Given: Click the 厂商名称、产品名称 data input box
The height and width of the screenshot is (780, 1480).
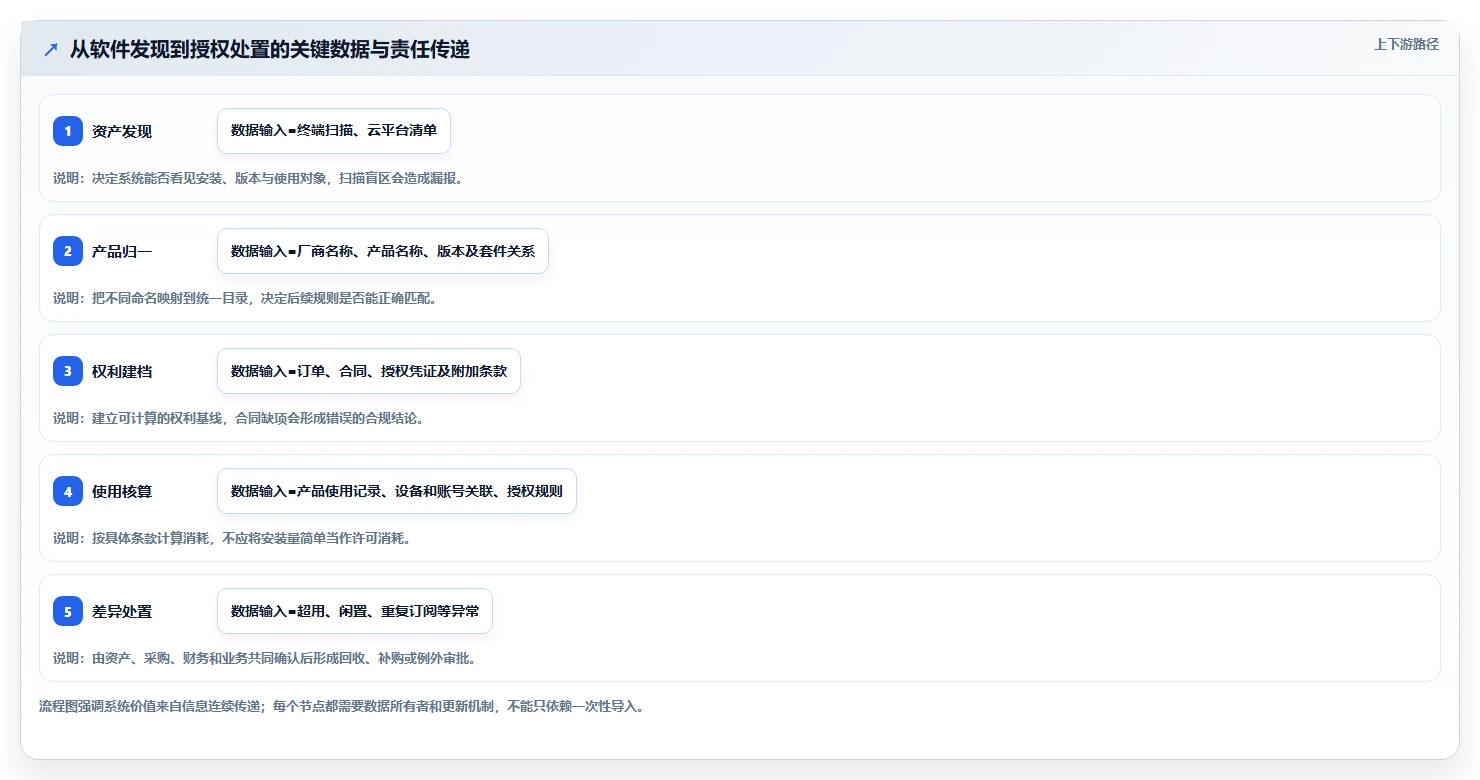Looking at the screenshot, I should coord(383,251).
